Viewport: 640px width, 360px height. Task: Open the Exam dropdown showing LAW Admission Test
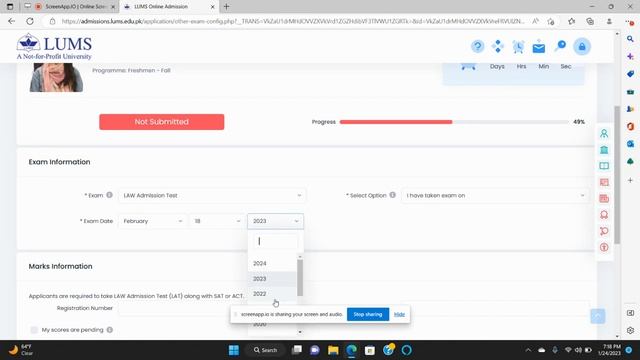tap(212, 196)
